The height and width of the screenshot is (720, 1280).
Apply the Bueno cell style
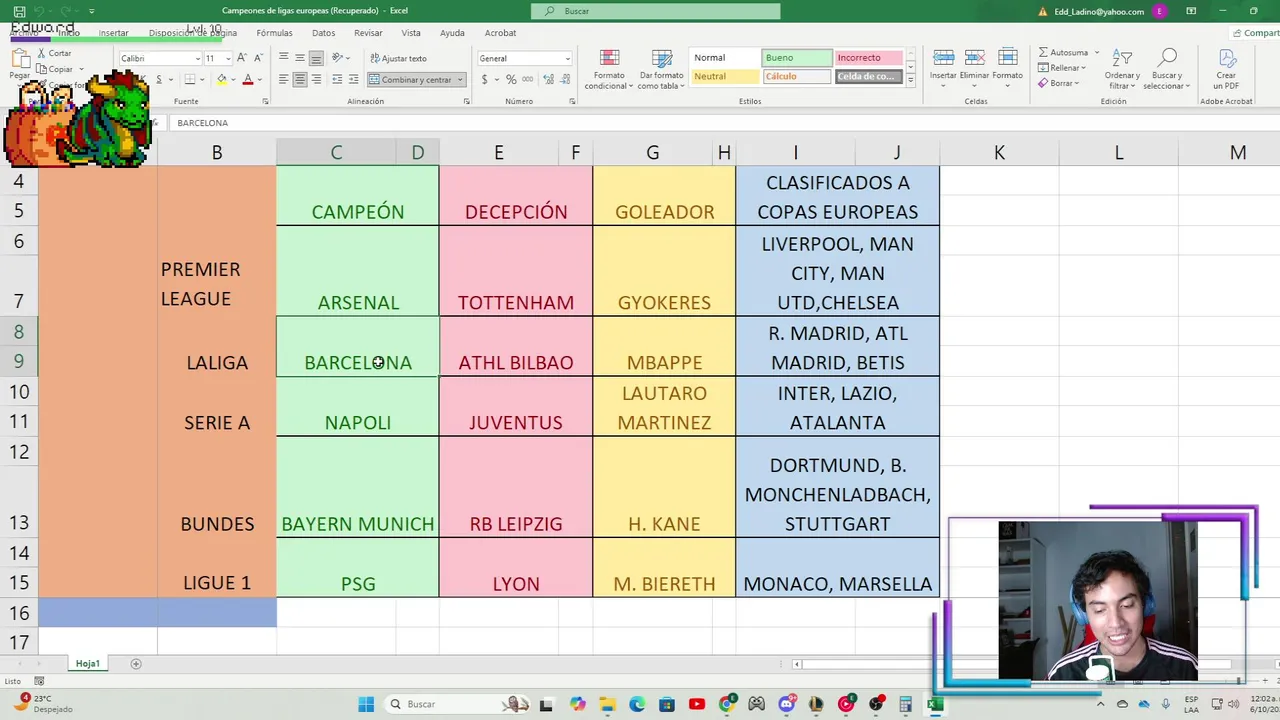(796, 58)
